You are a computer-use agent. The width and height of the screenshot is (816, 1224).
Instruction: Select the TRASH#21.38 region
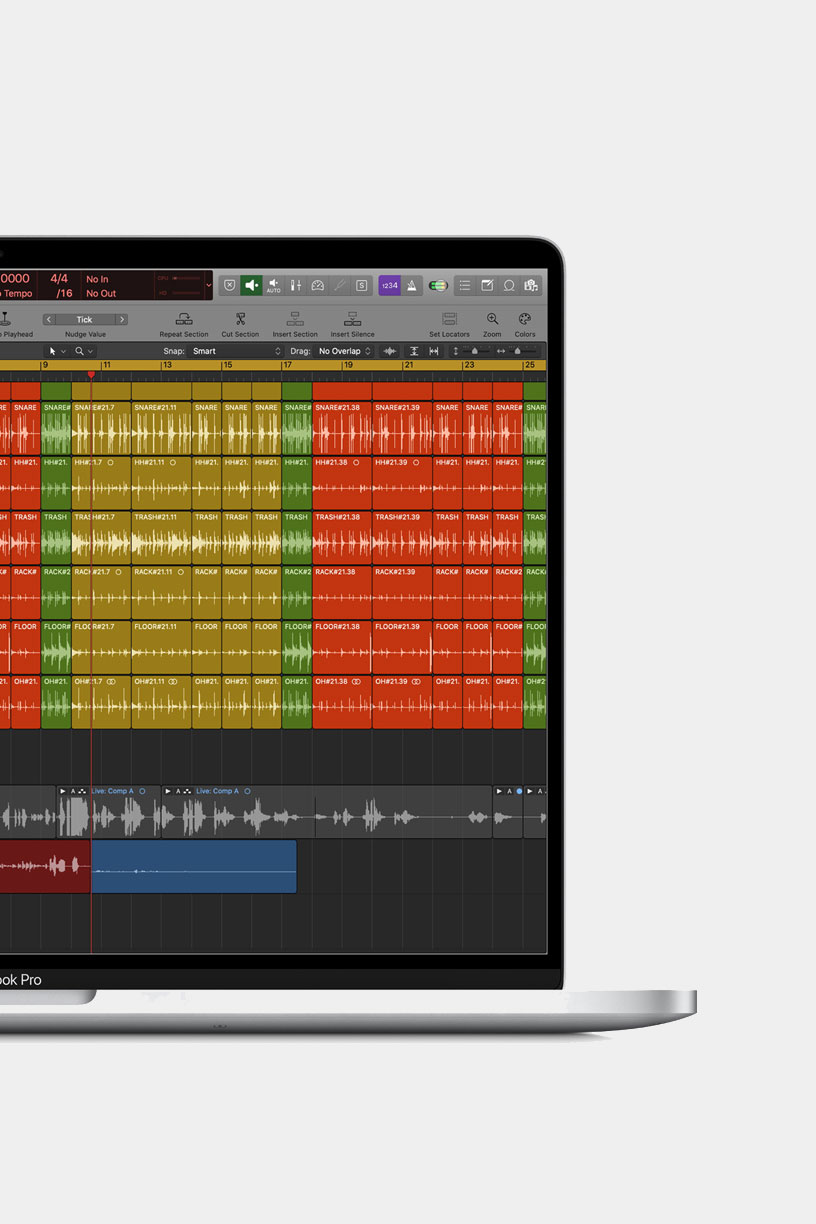point(342,537)
